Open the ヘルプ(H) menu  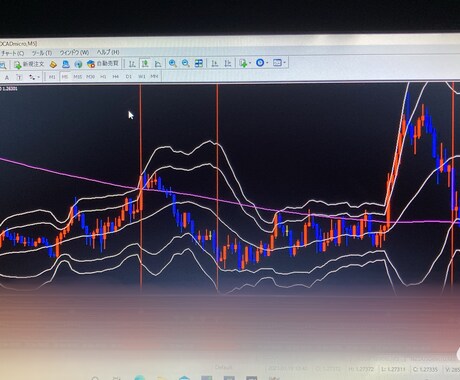click(x=108, y=52)
